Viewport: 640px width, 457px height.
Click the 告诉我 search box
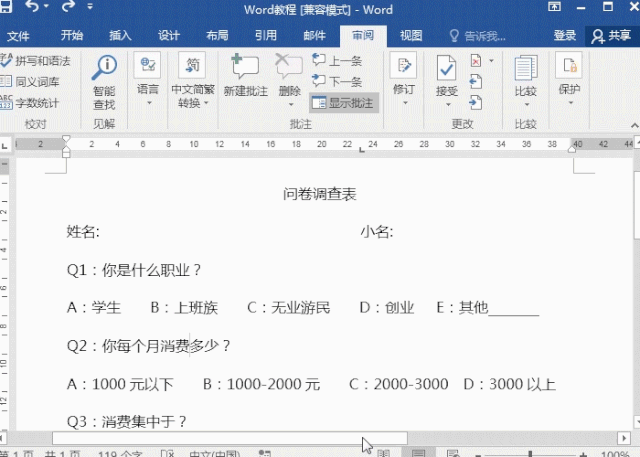pos(478,36)
